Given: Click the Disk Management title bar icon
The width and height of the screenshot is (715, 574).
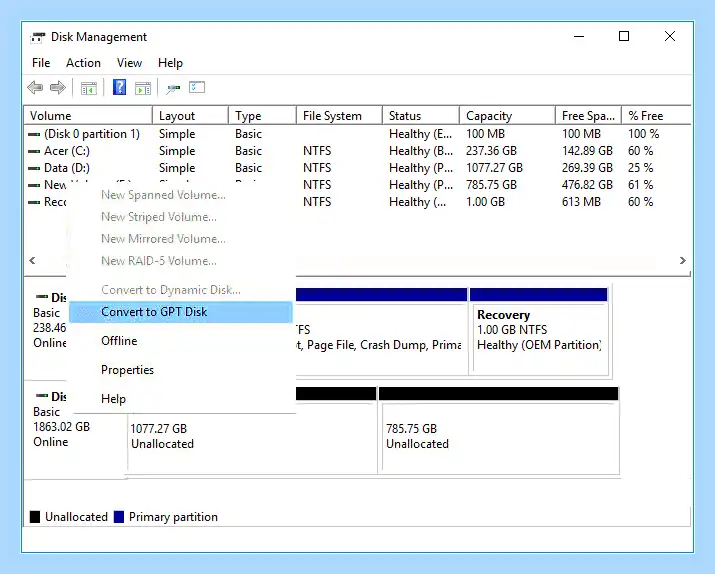Looking at the screenshot, I should [38, 37].
